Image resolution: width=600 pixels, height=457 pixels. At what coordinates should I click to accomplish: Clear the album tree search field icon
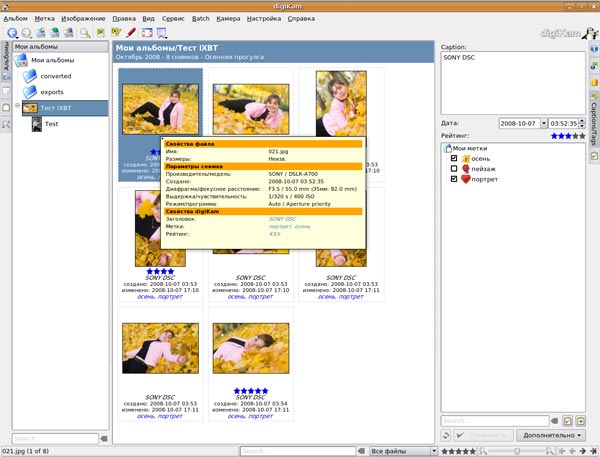[x=104, y=439]
